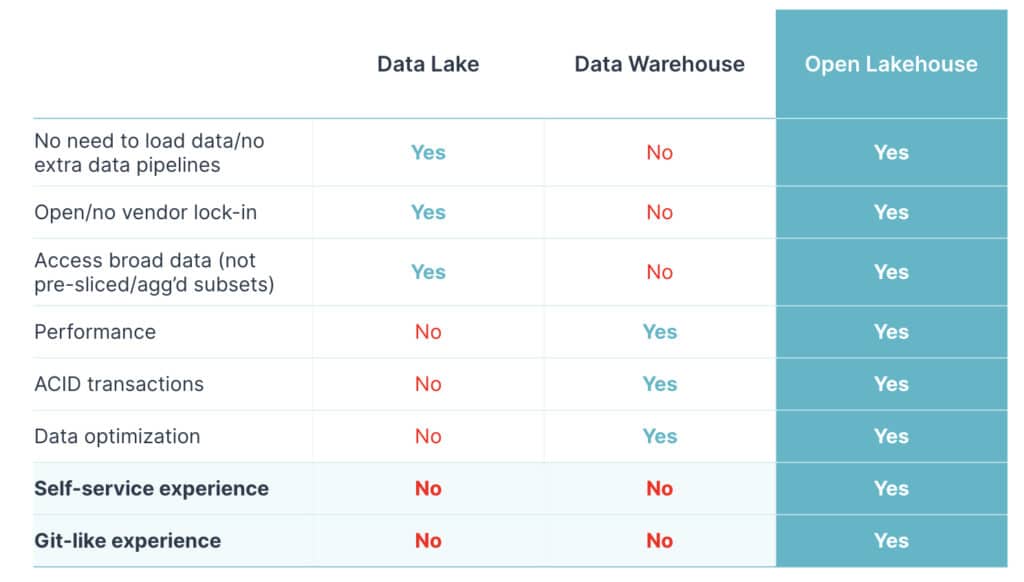
Task: Click Data Warehouse's Yes for ACID transactions
Action: tap(659, 384)
